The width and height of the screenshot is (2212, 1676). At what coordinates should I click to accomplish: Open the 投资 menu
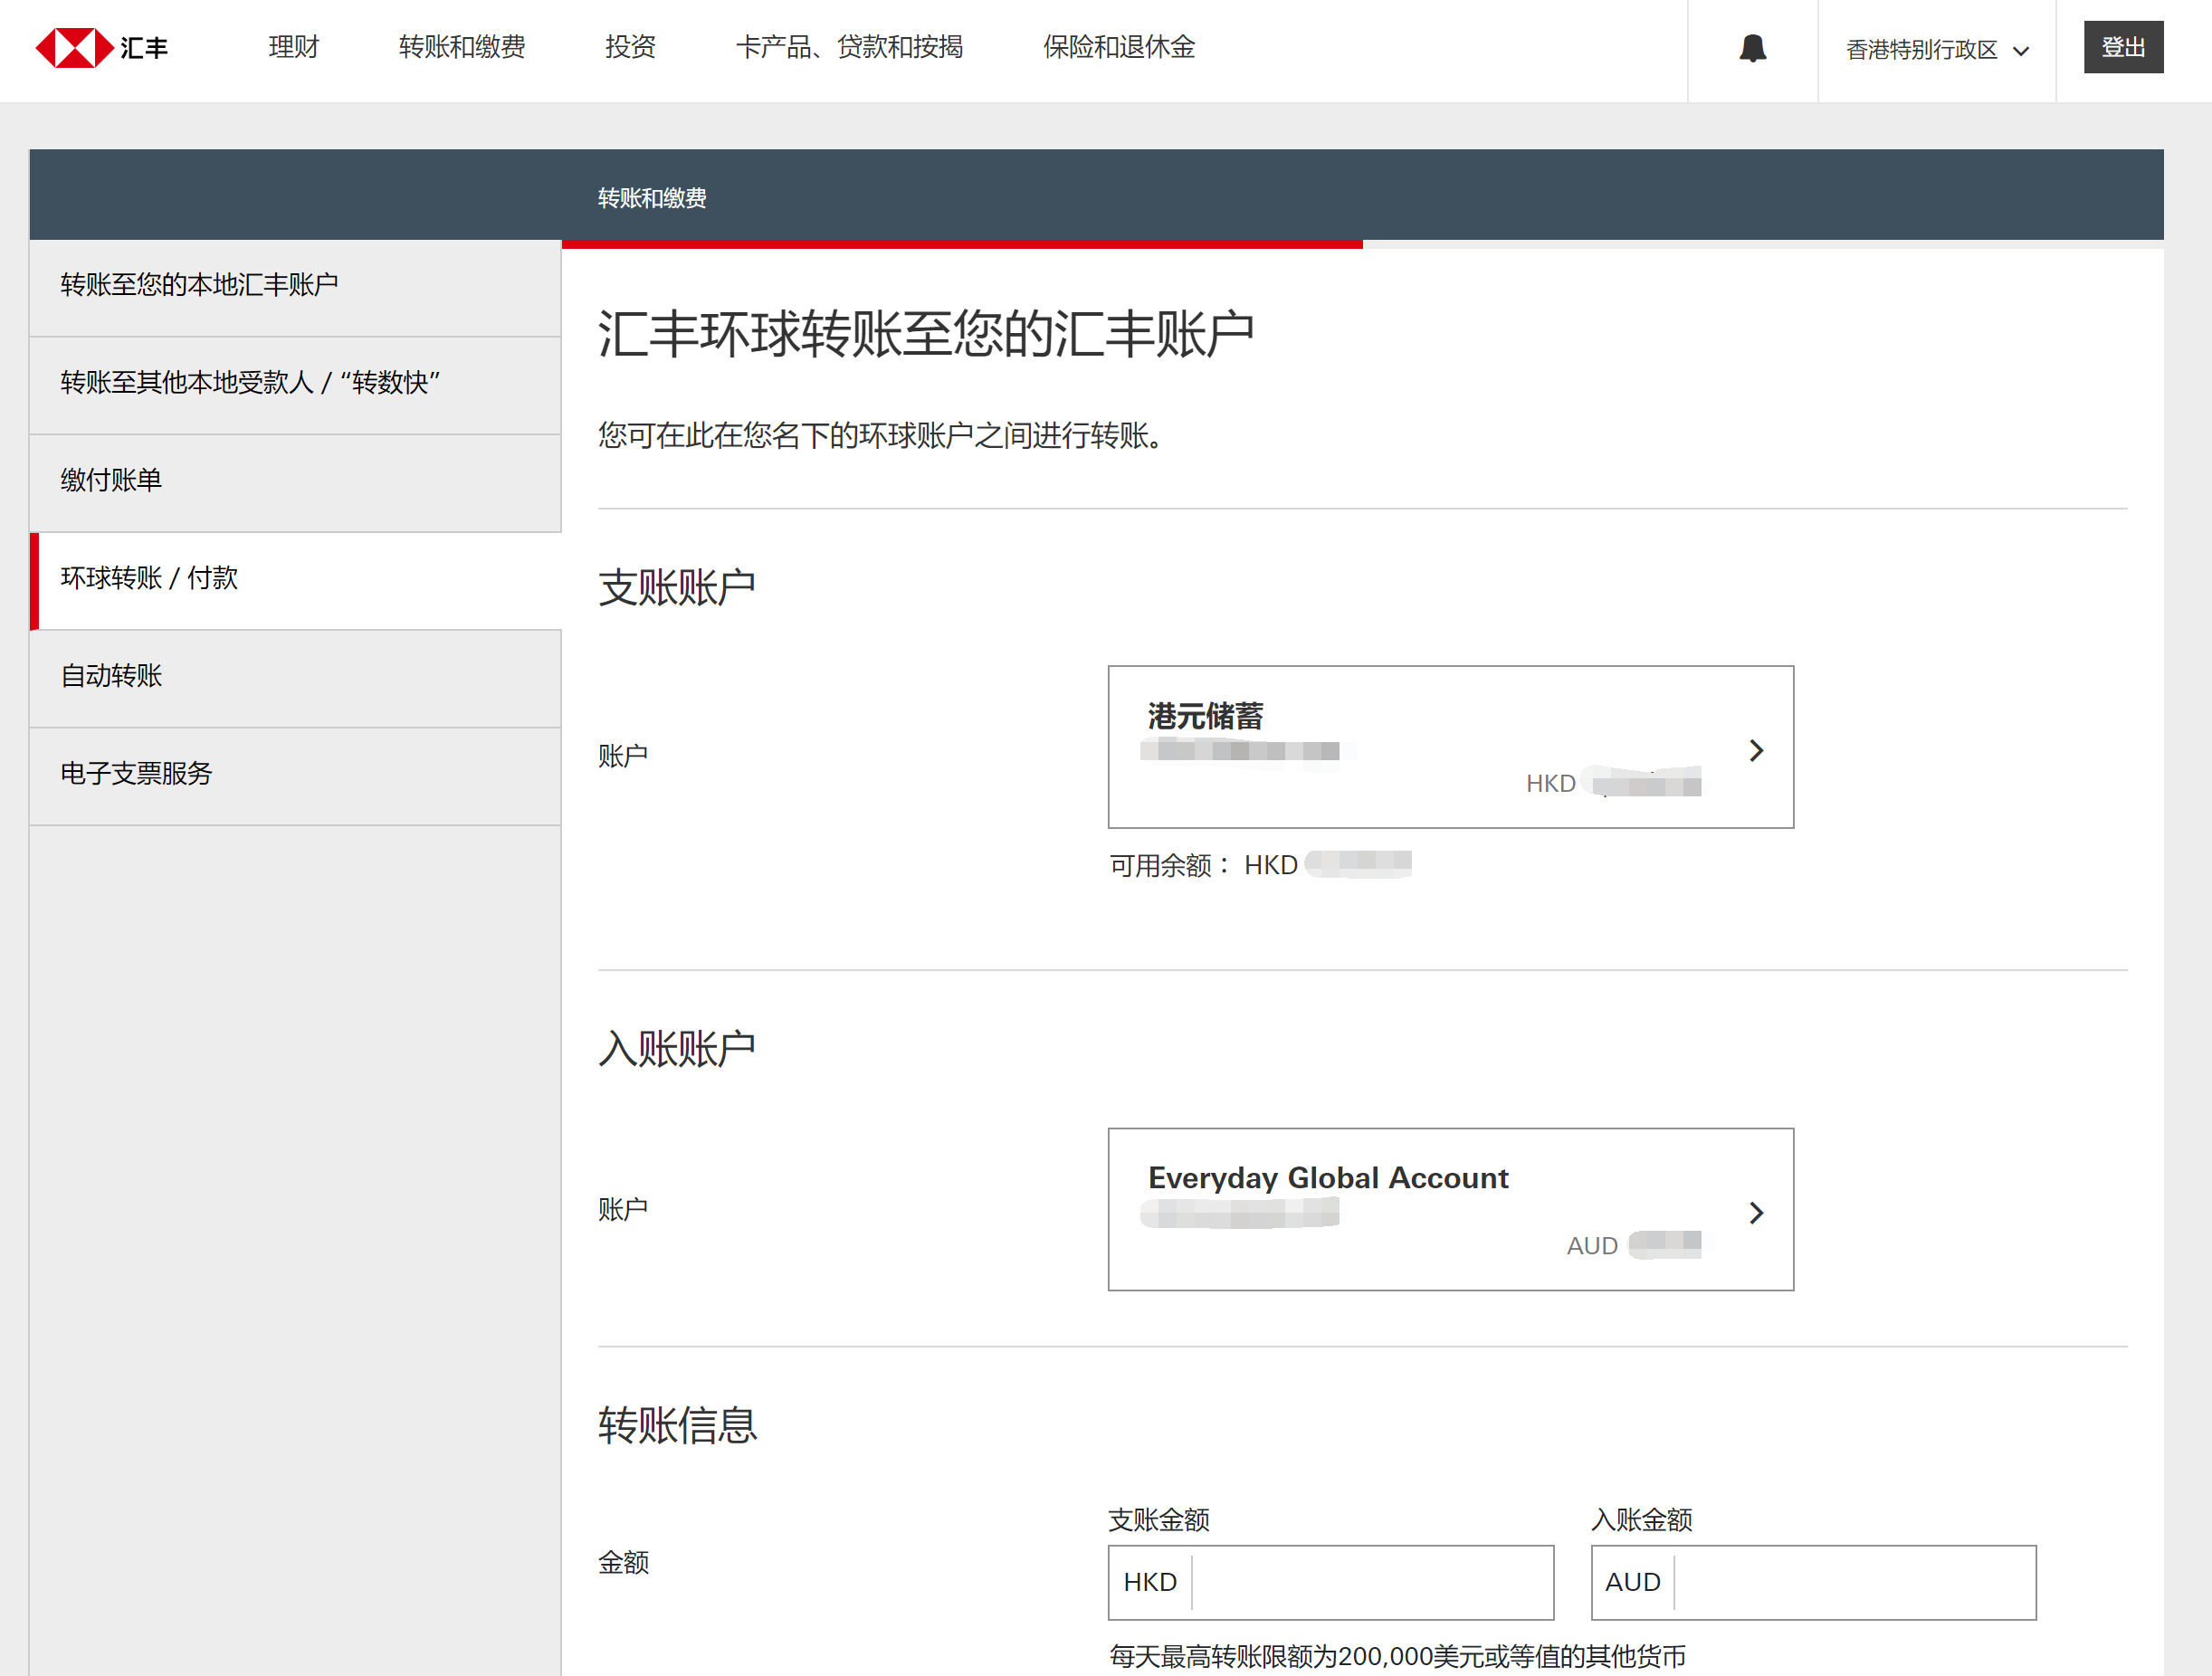[x=629, y=47]
